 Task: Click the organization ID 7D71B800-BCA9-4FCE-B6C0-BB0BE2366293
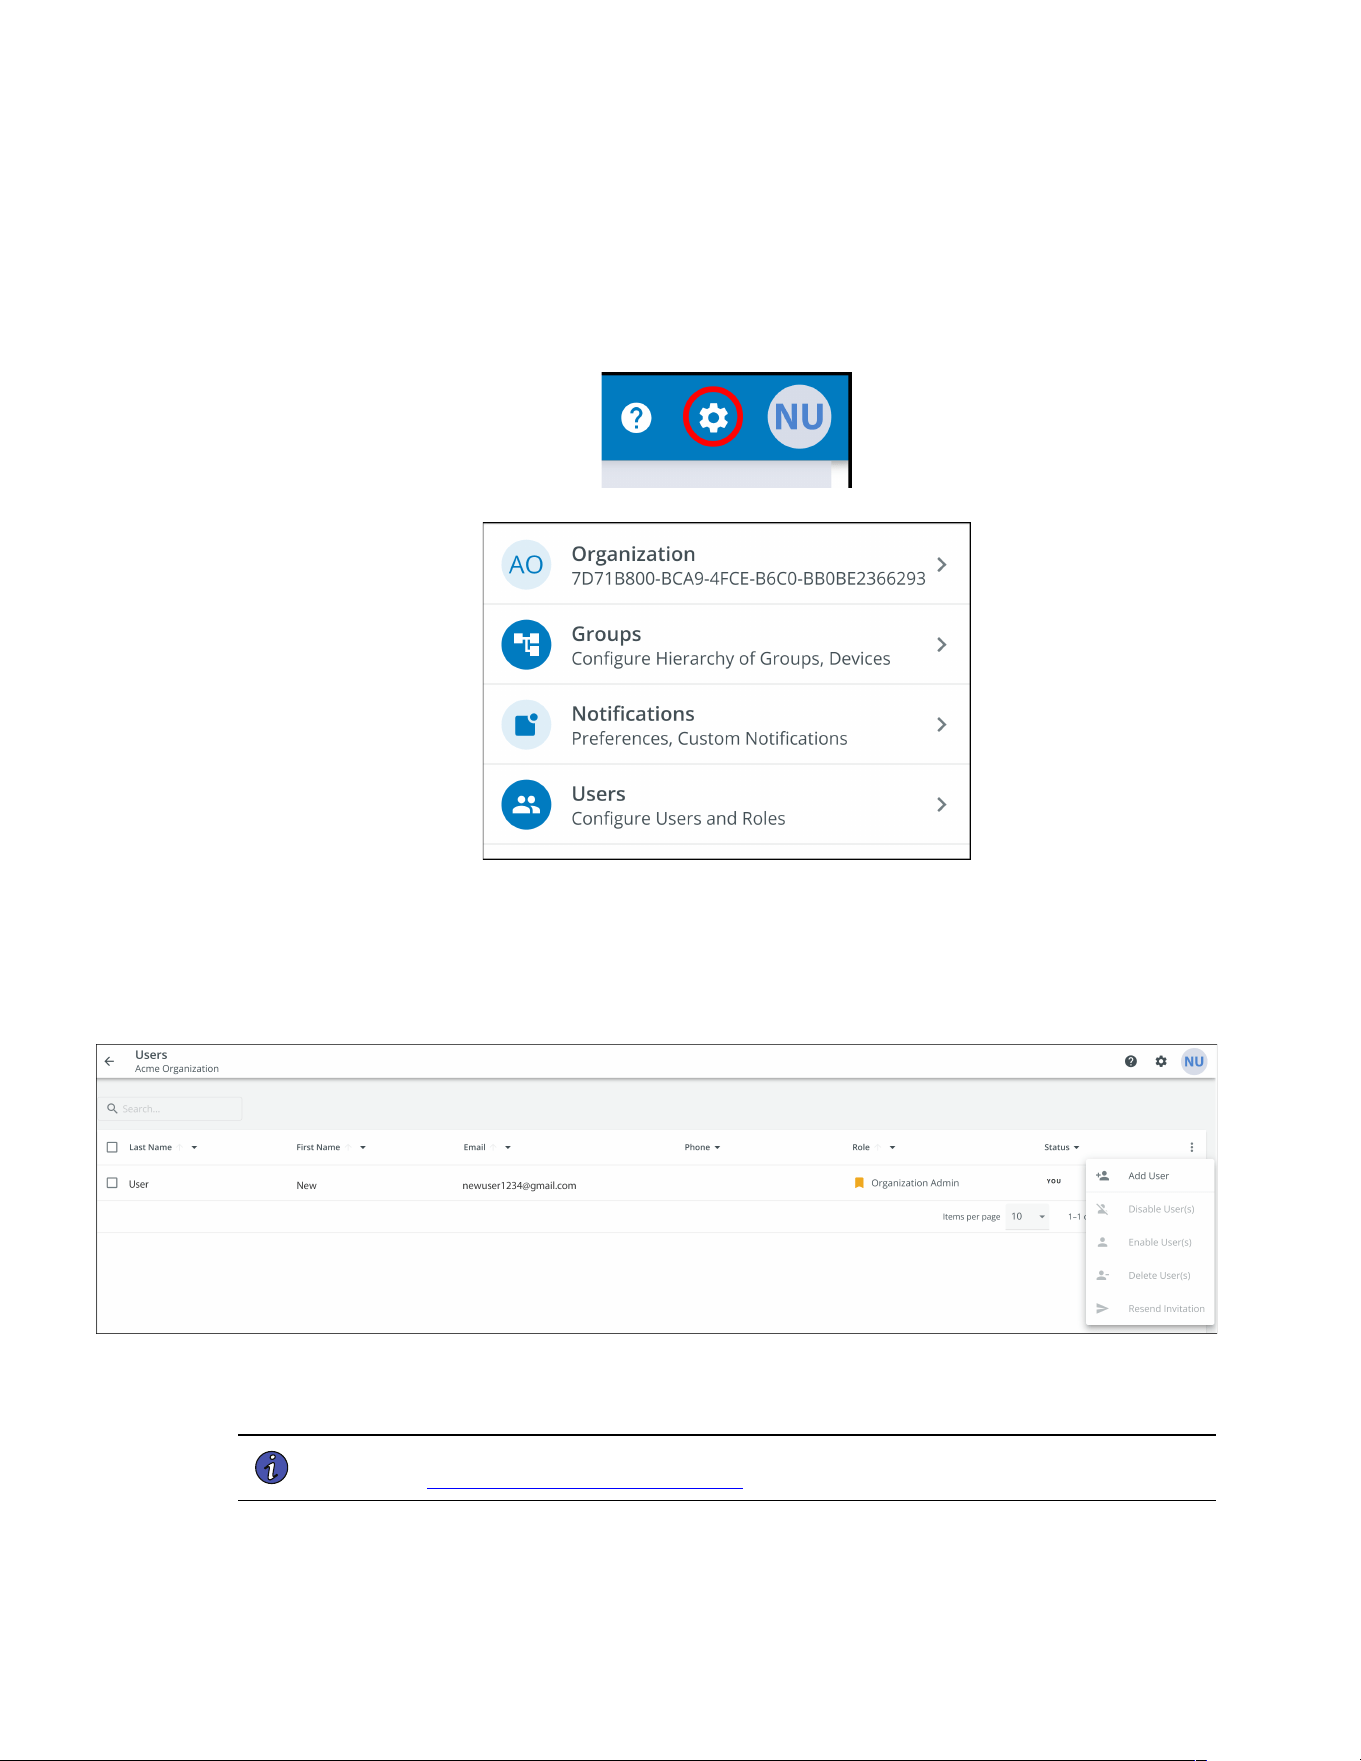(x=748, y=578)
